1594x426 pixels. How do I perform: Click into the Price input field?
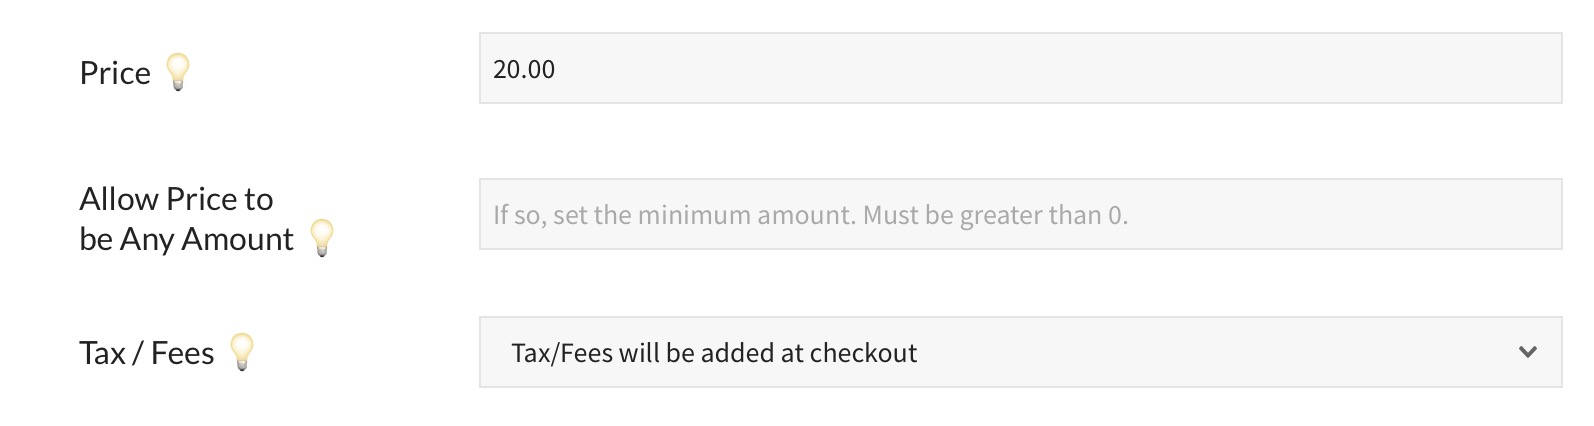click(x=1020, y=68)
